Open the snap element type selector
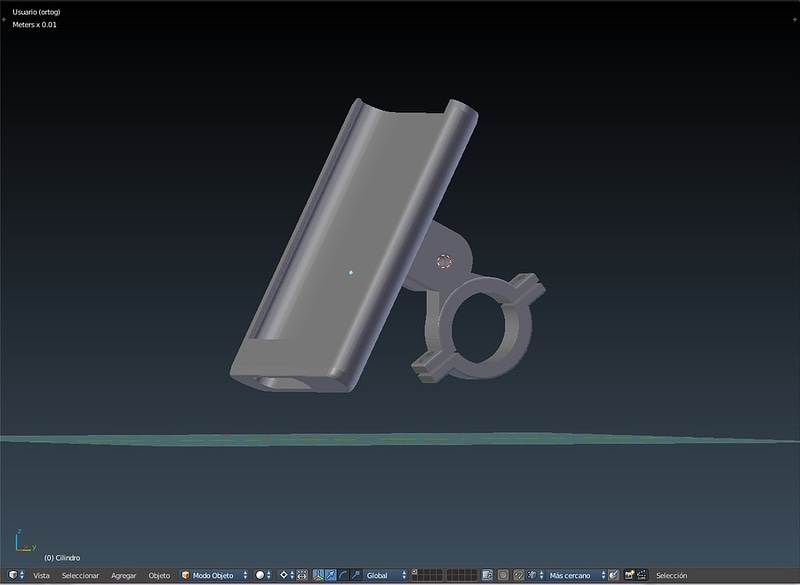 [x=535, y=575]
